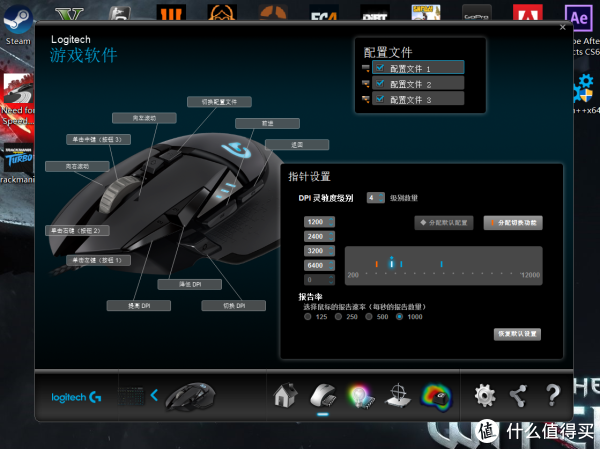This screenshot has height=449, width=600.
Task: Click the disabled fifth DPI field showing 0
Action: tap(320, 280)
